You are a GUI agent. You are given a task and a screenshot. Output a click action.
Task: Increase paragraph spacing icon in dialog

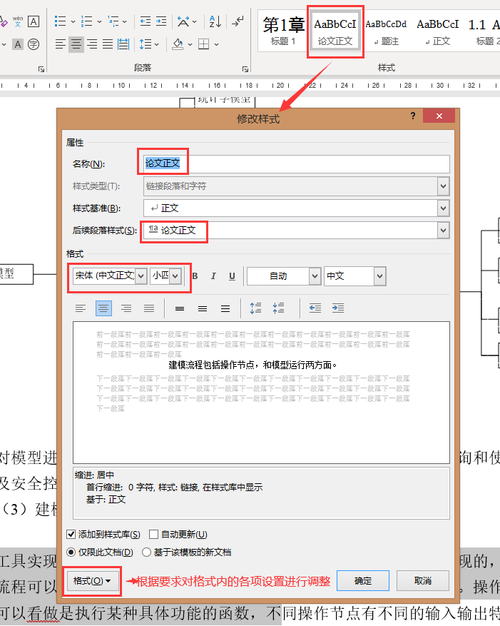[256, 308]
